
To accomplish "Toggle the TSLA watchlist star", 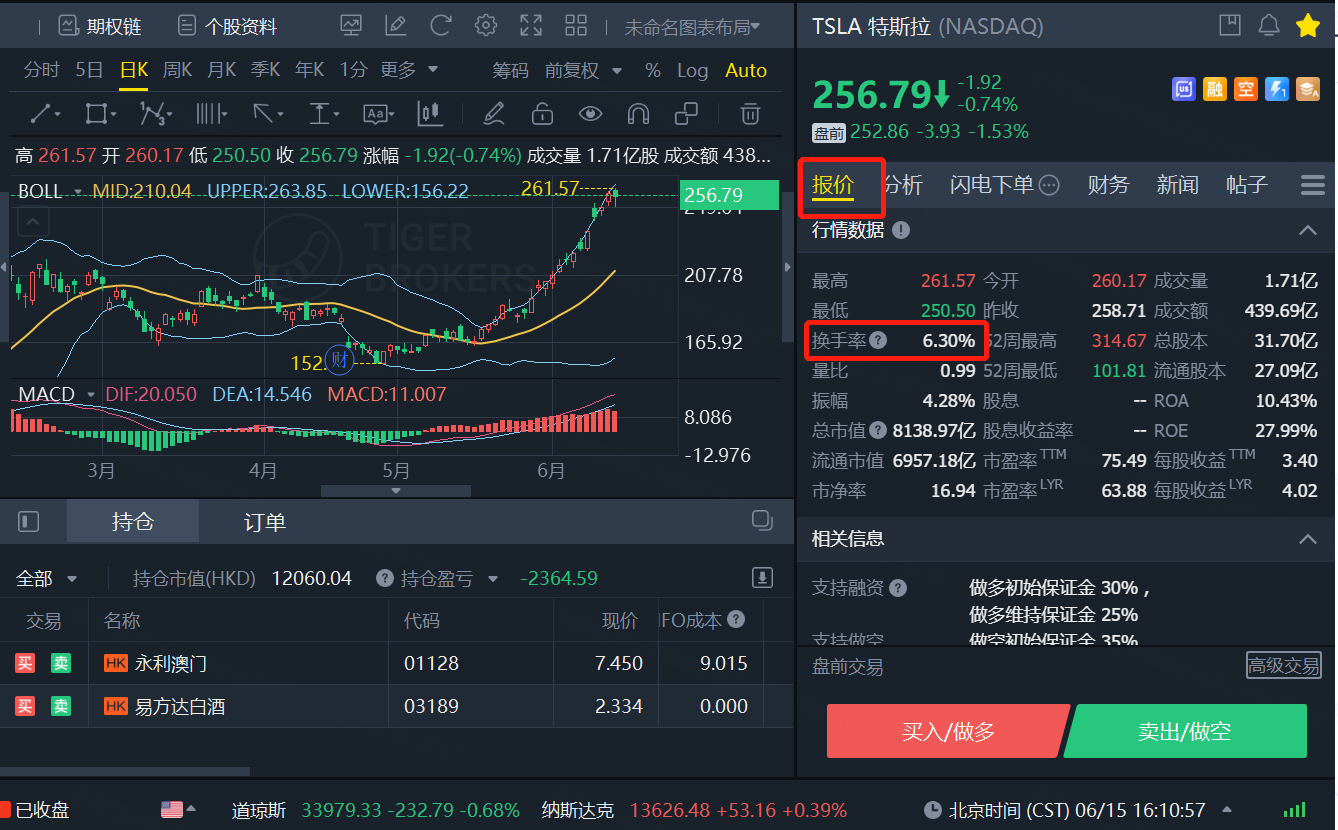I will [x=1308, y=26].
